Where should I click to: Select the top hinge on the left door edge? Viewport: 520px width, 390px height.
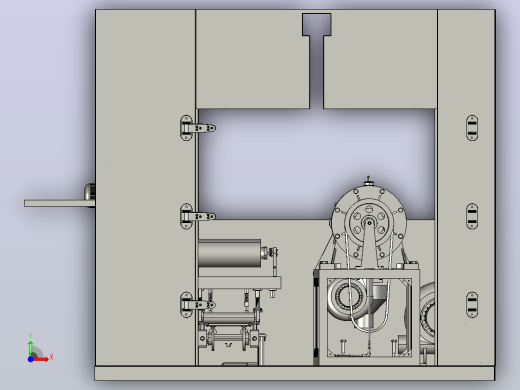pyautogui.click(x=198, y=128)
